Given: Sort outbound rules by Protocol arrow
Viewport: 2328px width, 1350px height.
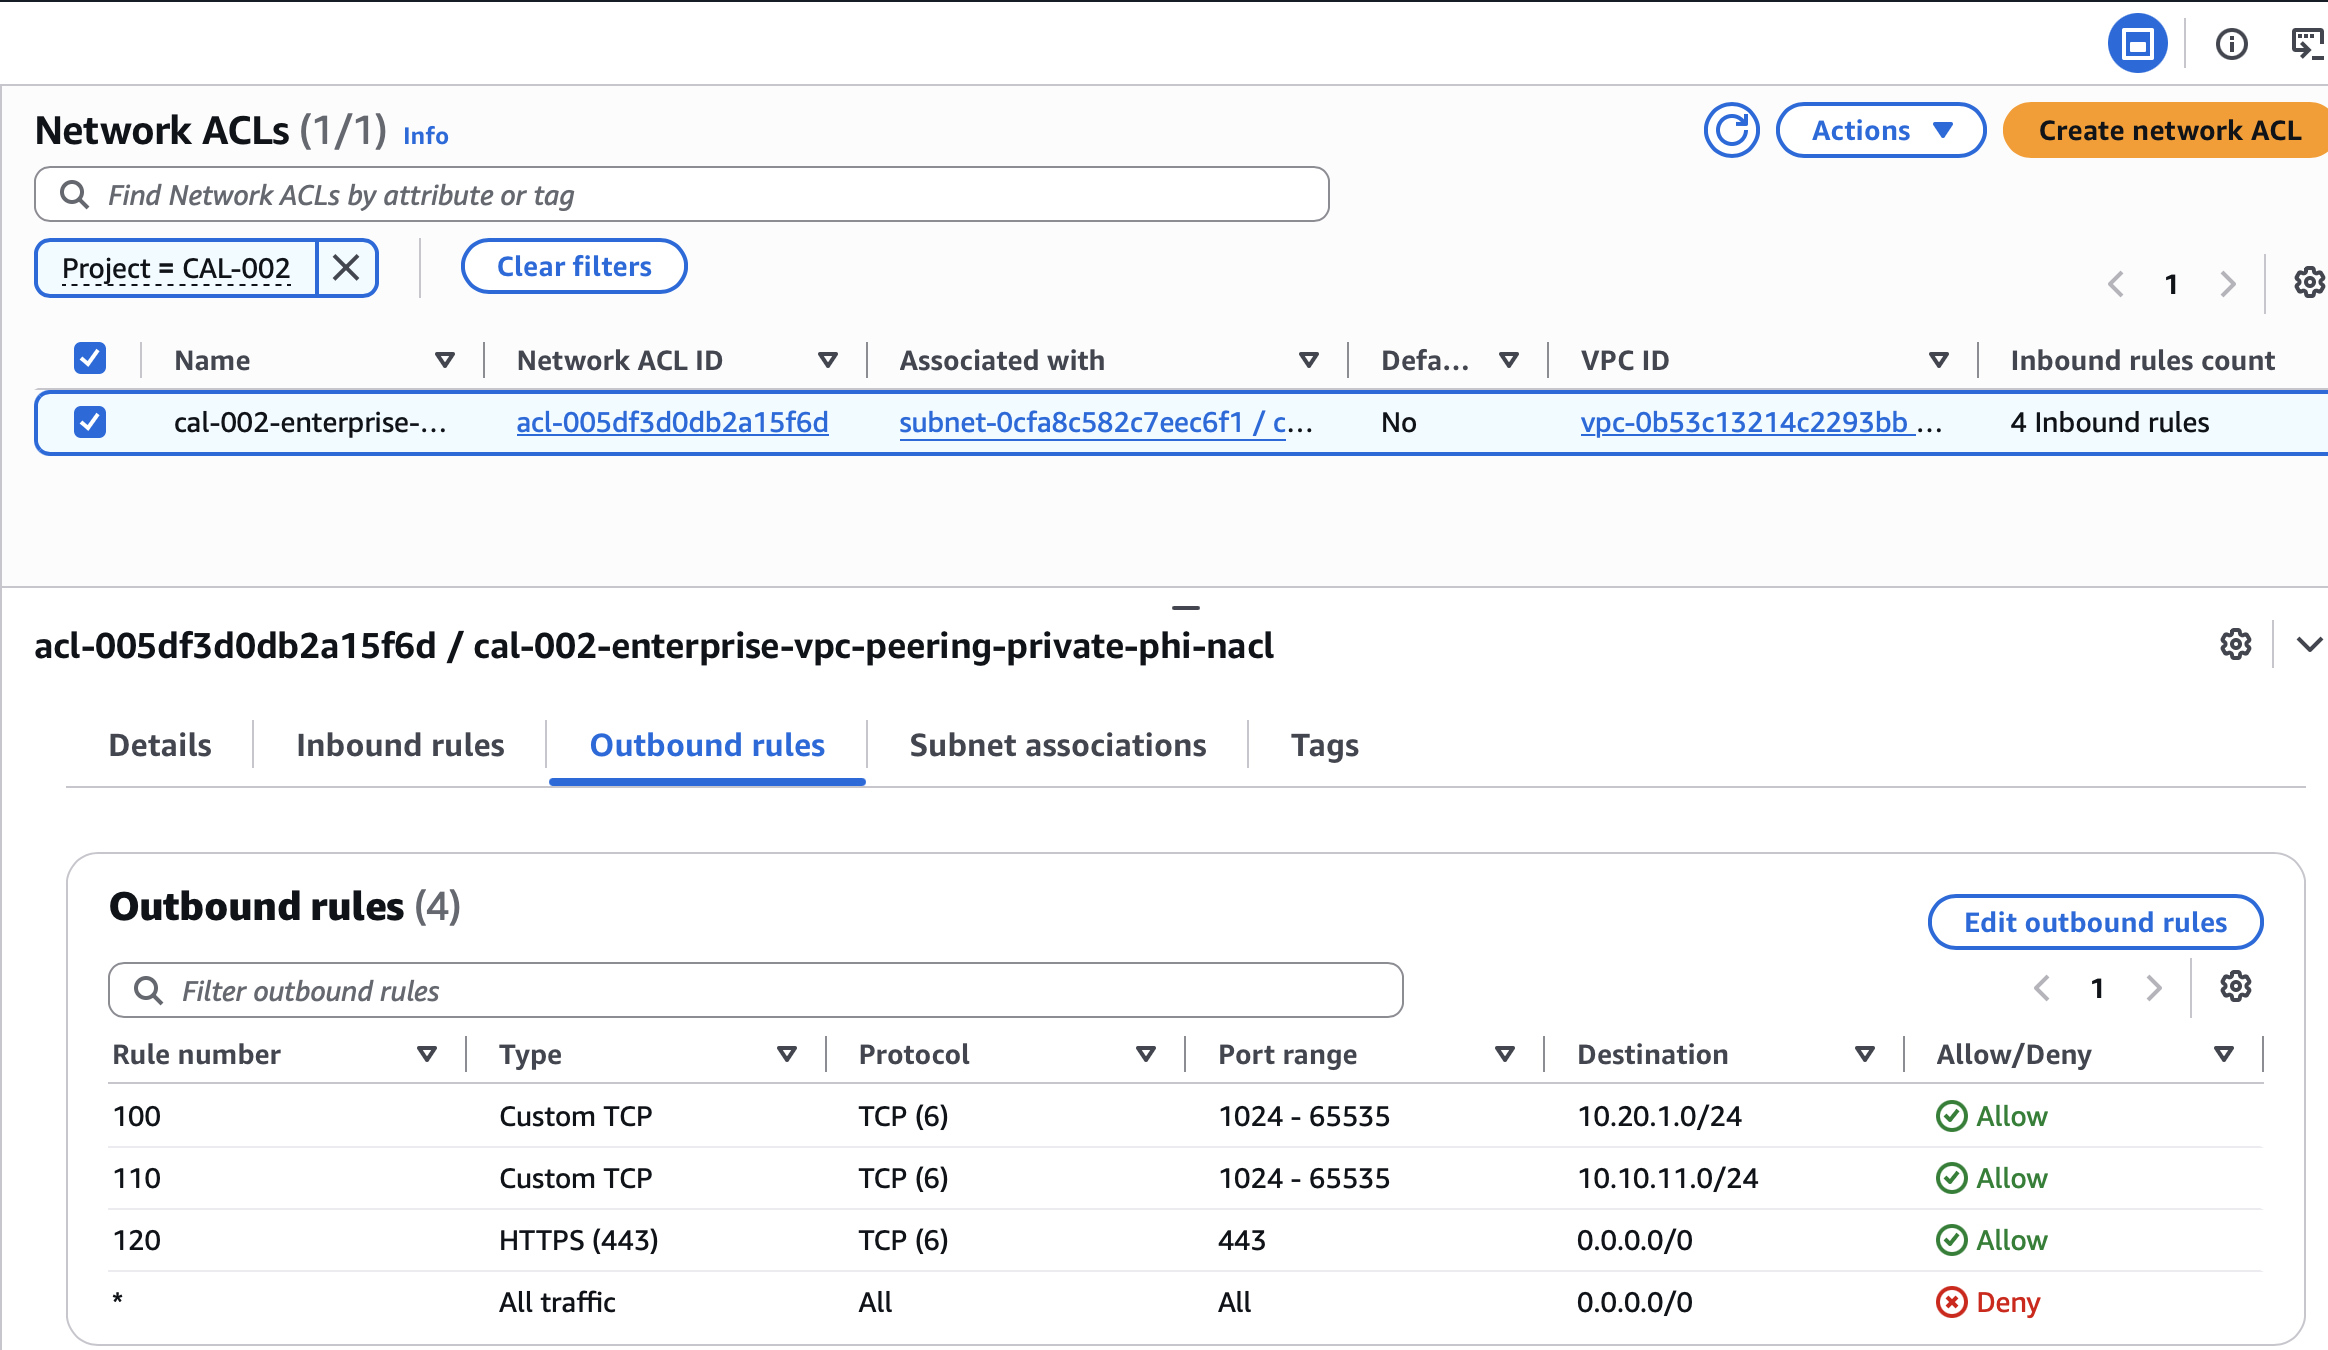Looking at the screenshot, I should 1146,1054.
